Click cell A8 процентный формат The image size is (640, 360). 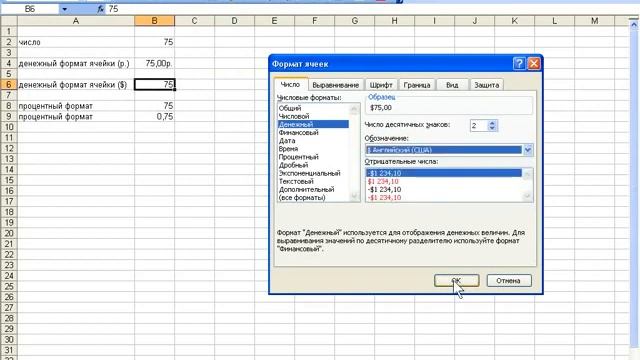[76, 106]
